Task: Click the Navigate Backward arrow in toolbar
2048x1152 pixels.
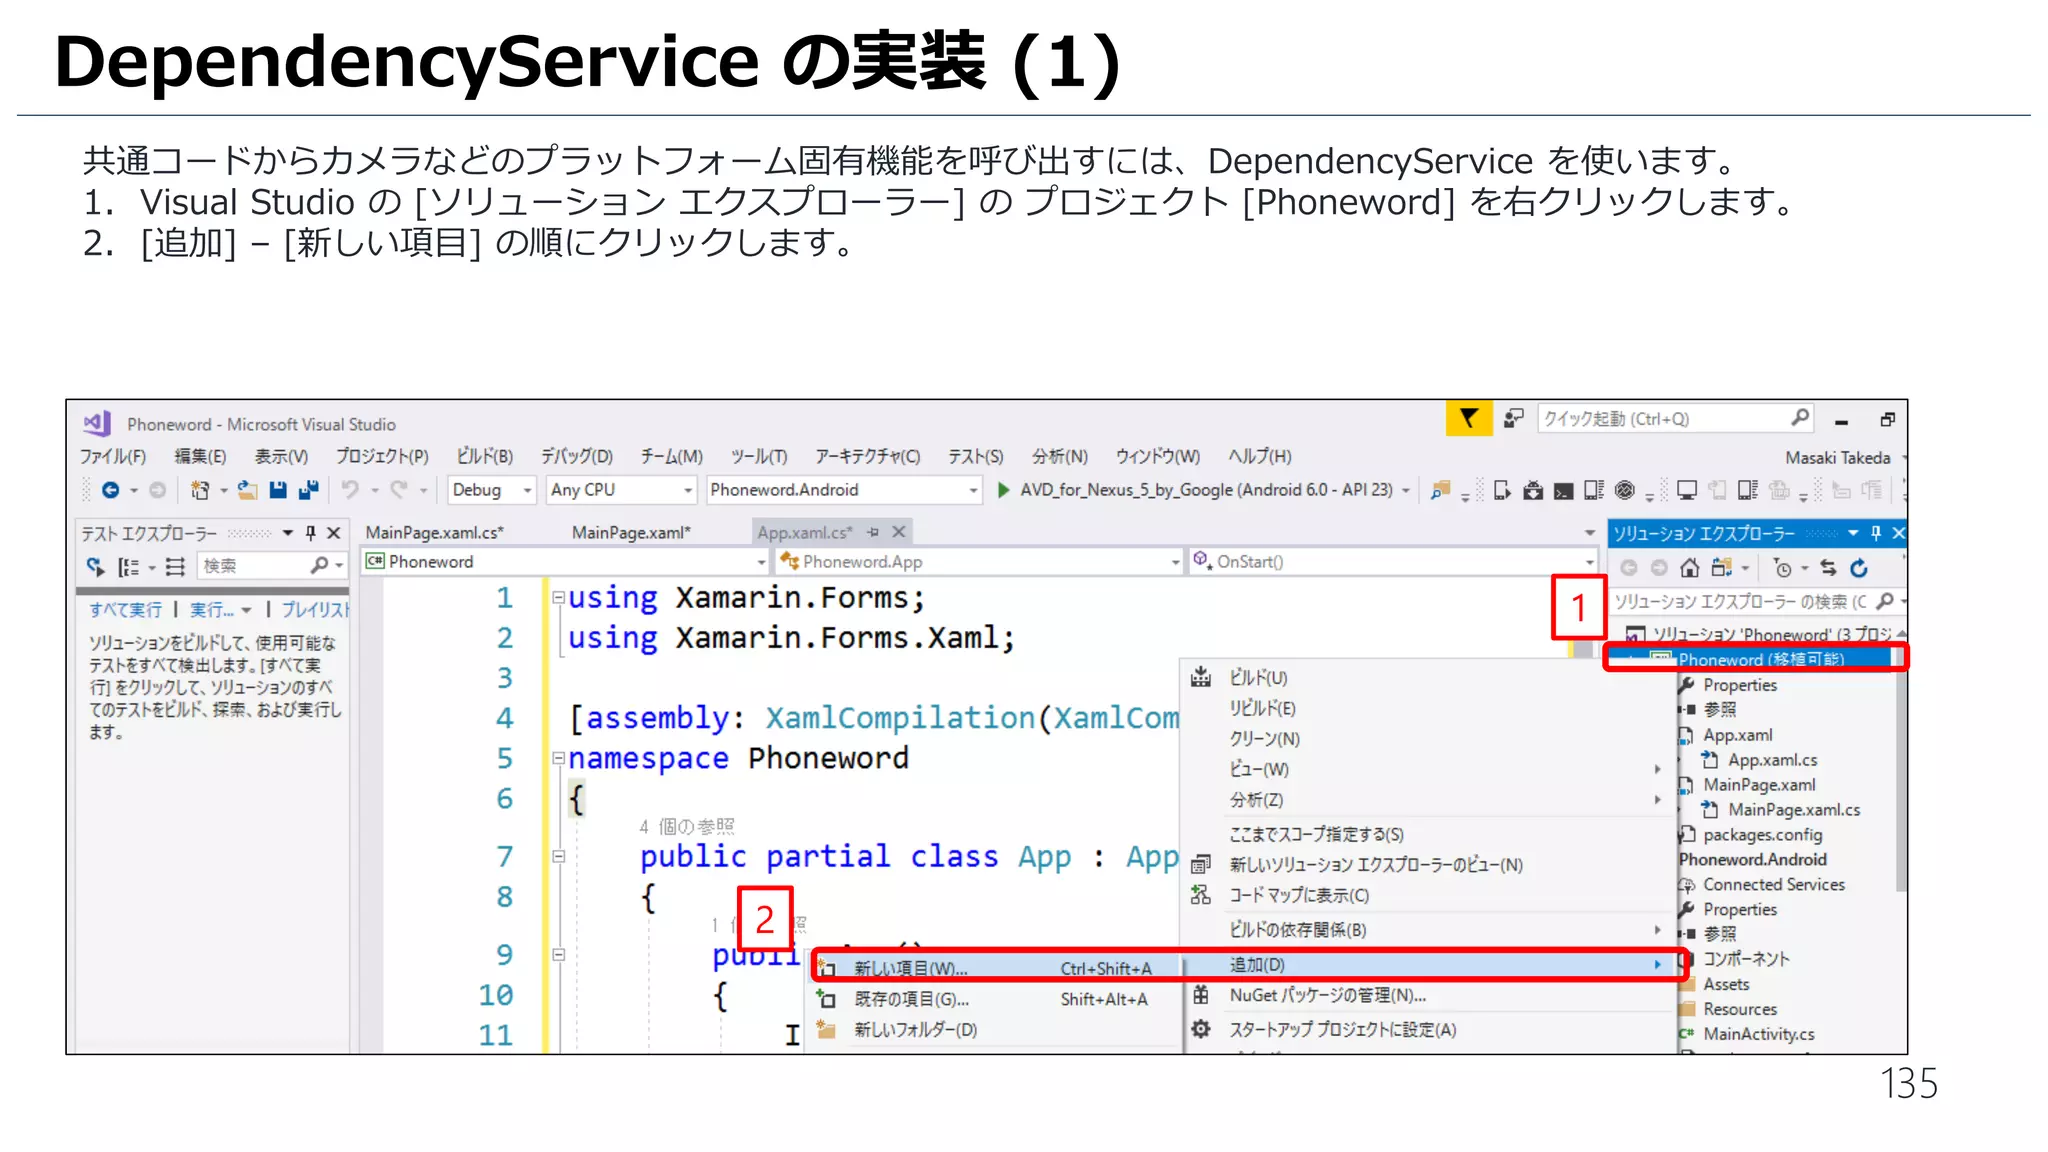Action: pyautogui.click(x=110, y=490)
